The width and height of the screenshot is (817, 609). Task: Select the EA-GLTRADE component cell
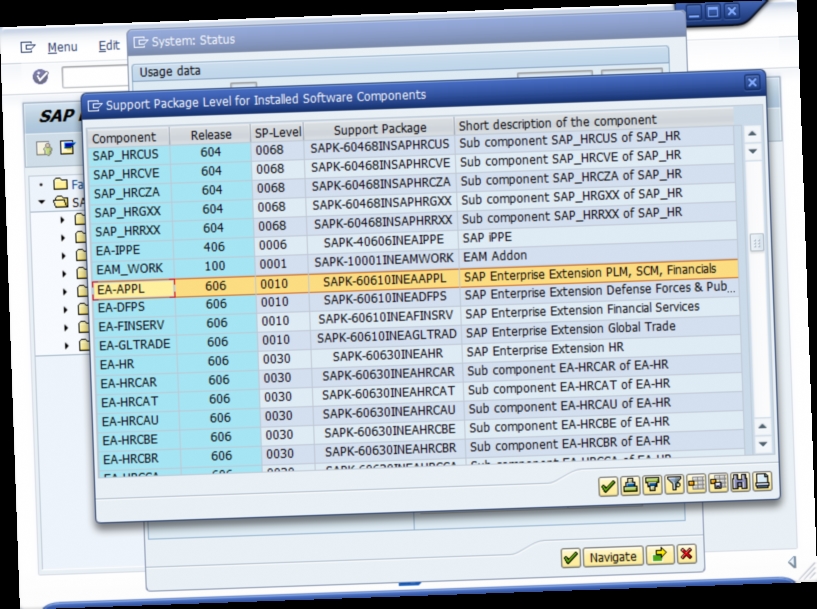(x=137, y=345)
